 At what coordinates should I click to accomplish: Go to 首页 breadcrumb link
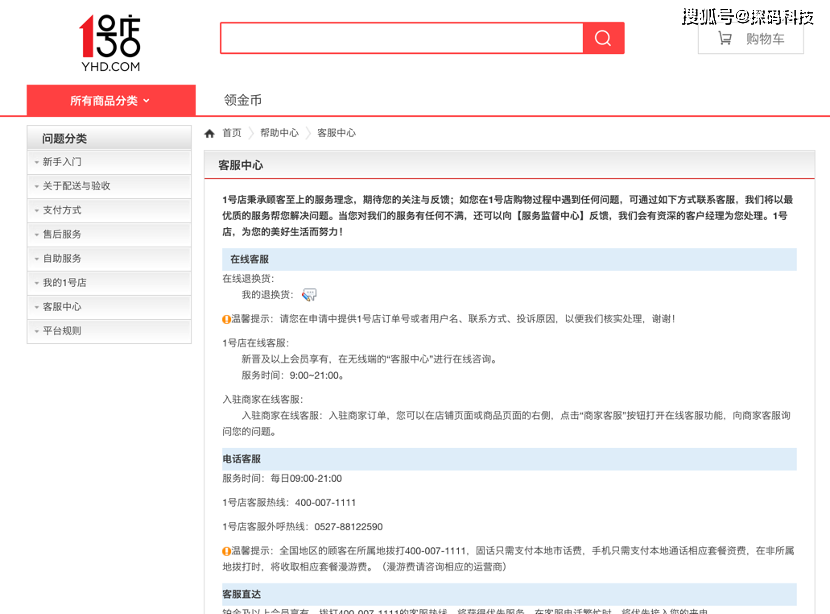pyautogui.click(x=231, y=133)
